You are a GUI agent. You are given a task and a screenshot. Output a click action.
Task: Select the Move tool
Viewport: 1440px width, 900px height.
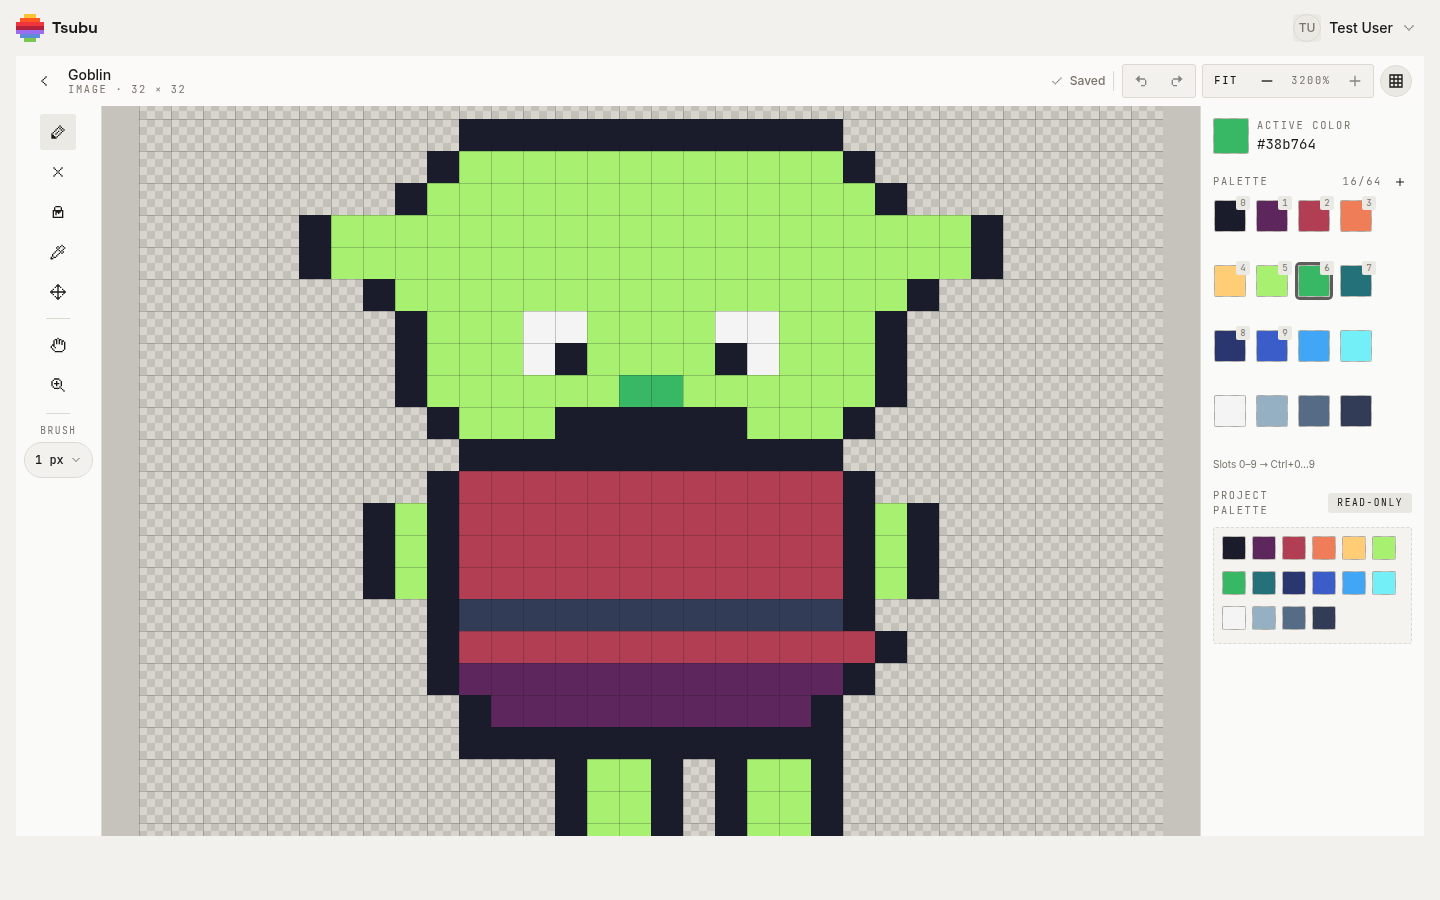click(x=58, y=292)
